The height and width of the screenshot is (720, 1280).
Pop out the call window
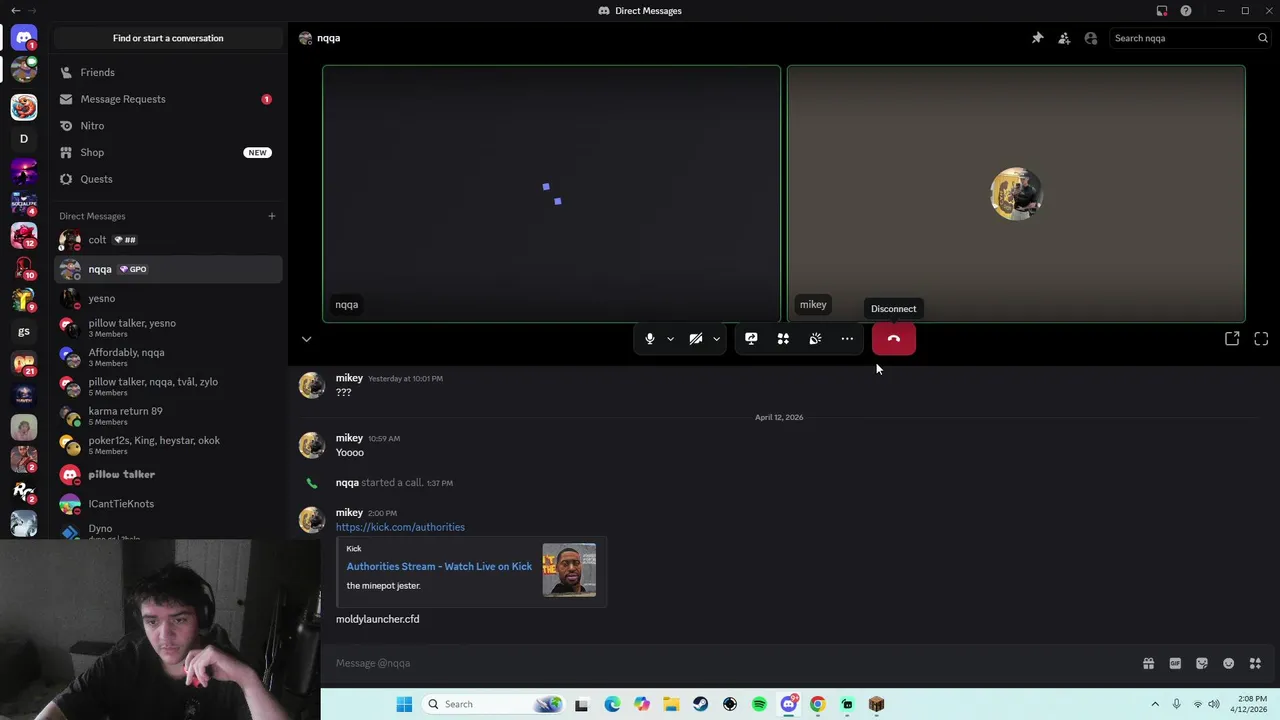[1232, 339]
